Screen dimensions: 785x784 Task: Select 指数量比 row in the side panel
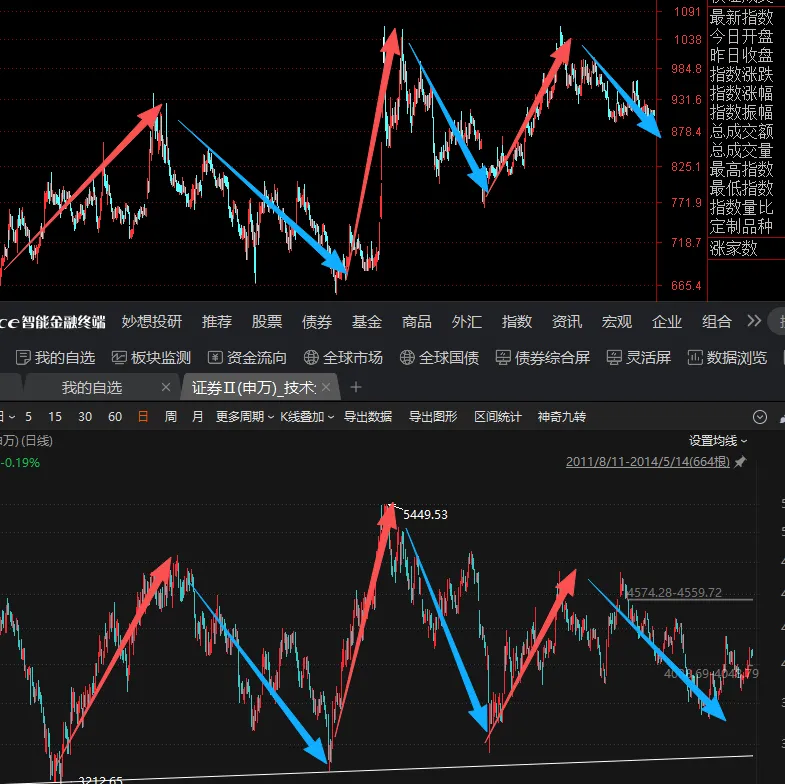click(x=741, y=207)
